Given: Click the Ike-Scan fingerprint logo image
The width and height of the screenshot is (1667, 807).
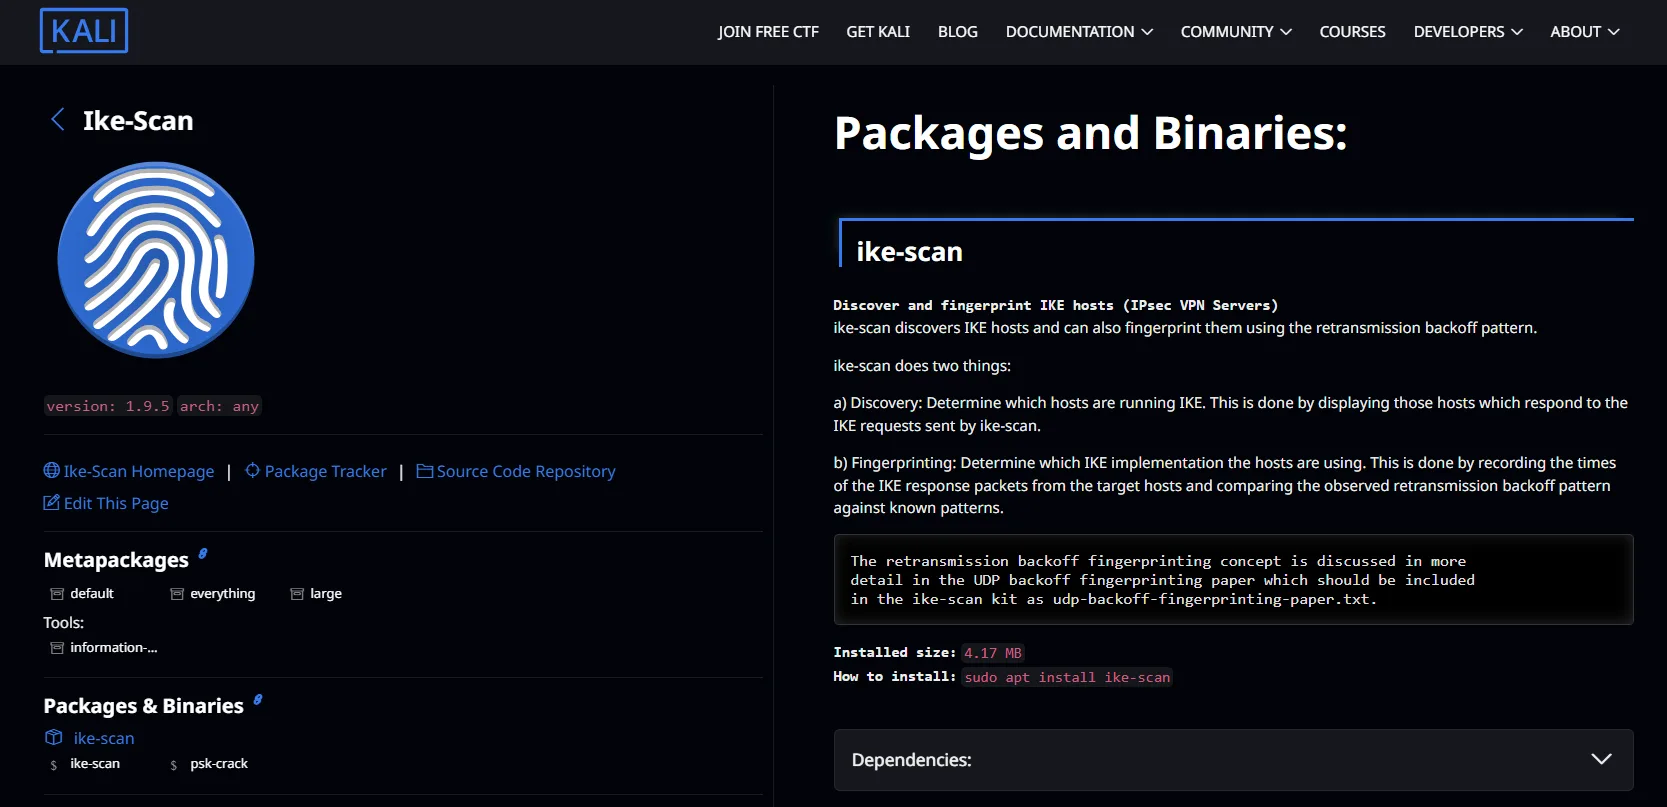Looking at the screenshot, I should 156,260.
